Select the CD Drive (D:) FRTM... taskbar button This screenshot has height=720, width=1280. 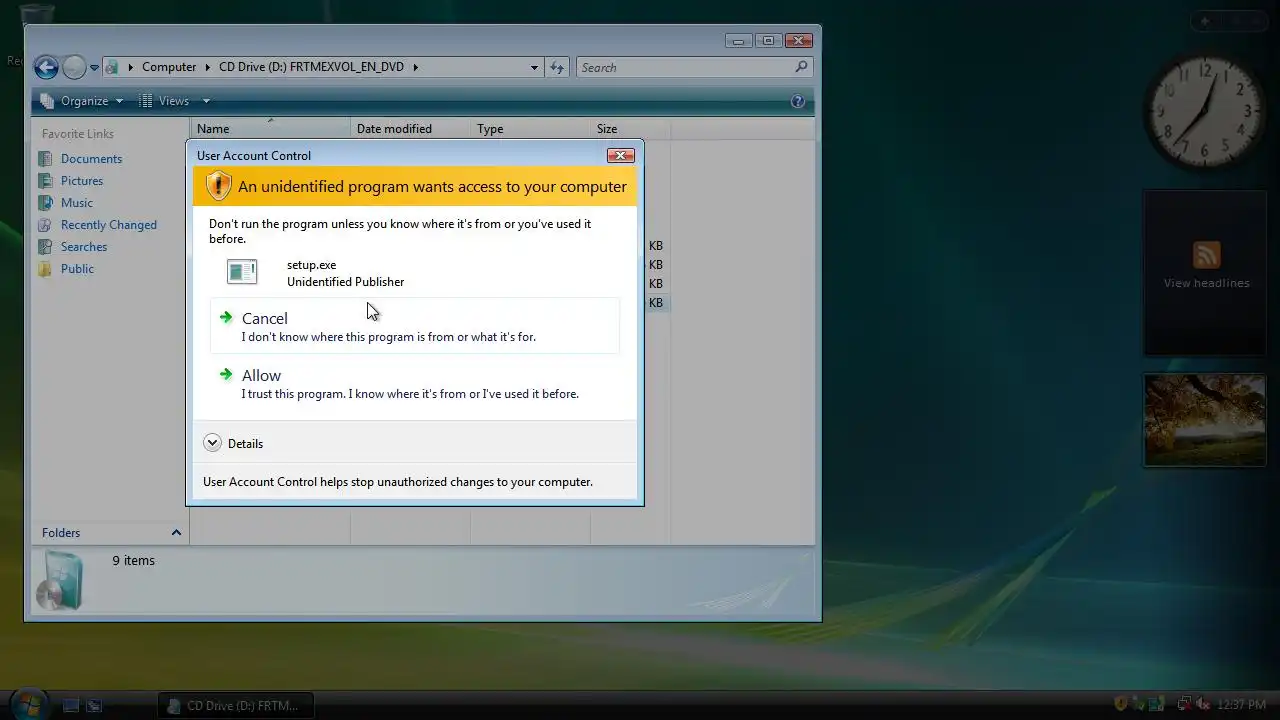(x=236, y=706)
